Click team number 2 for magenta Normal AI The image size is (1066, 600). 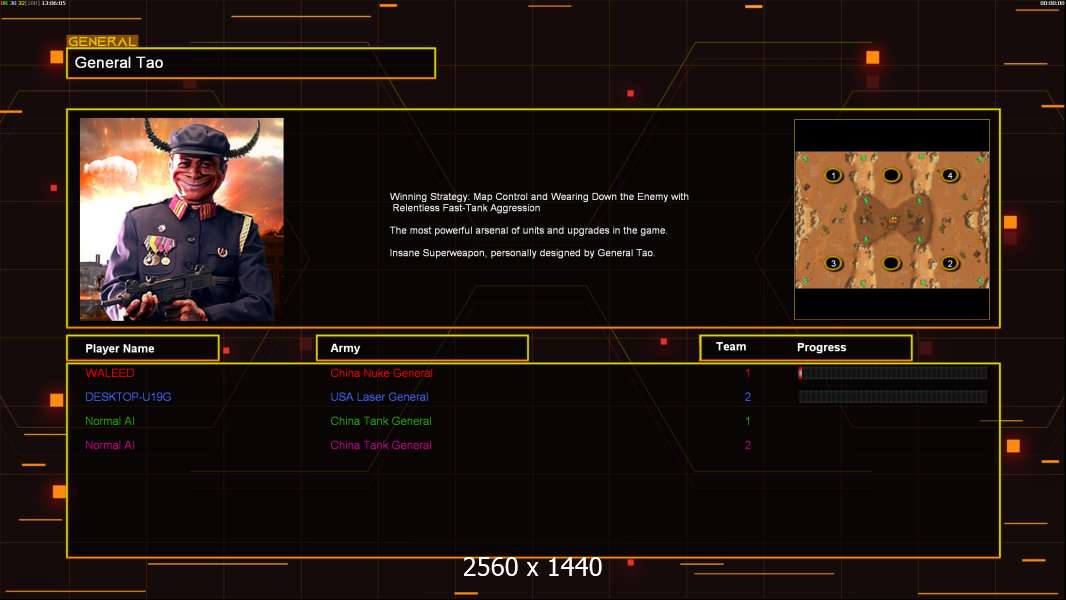click(x=748, y=445)
